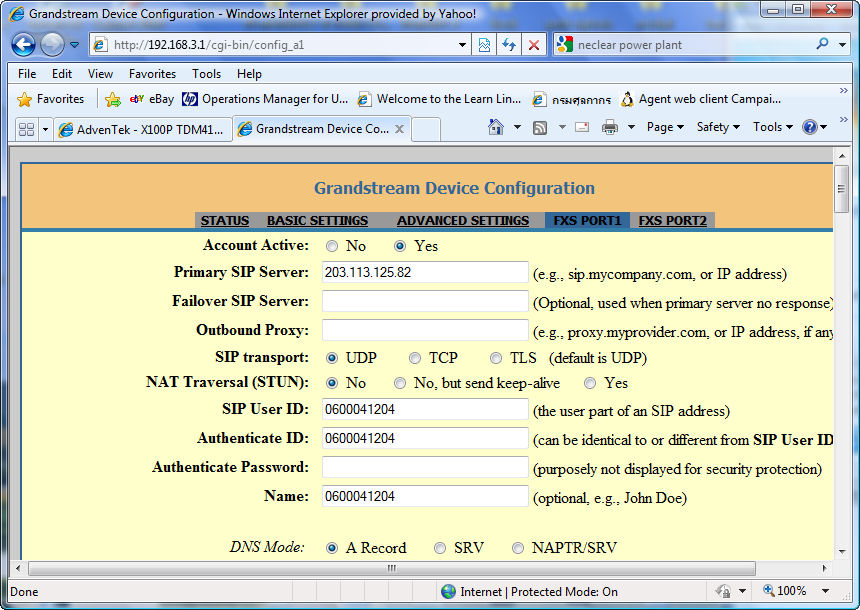
Task: Click the Home page icon
Action: click(495, 127)
